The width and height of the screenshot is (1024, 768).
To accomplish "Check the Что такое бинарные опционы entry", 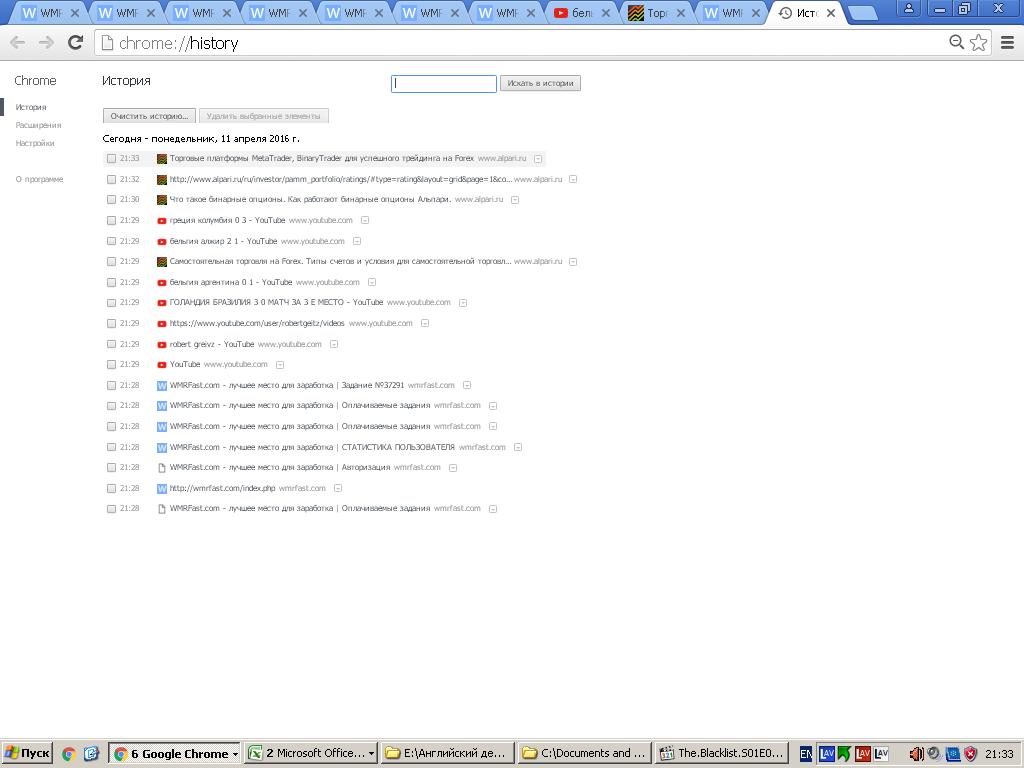I will (x=111, y=200).
